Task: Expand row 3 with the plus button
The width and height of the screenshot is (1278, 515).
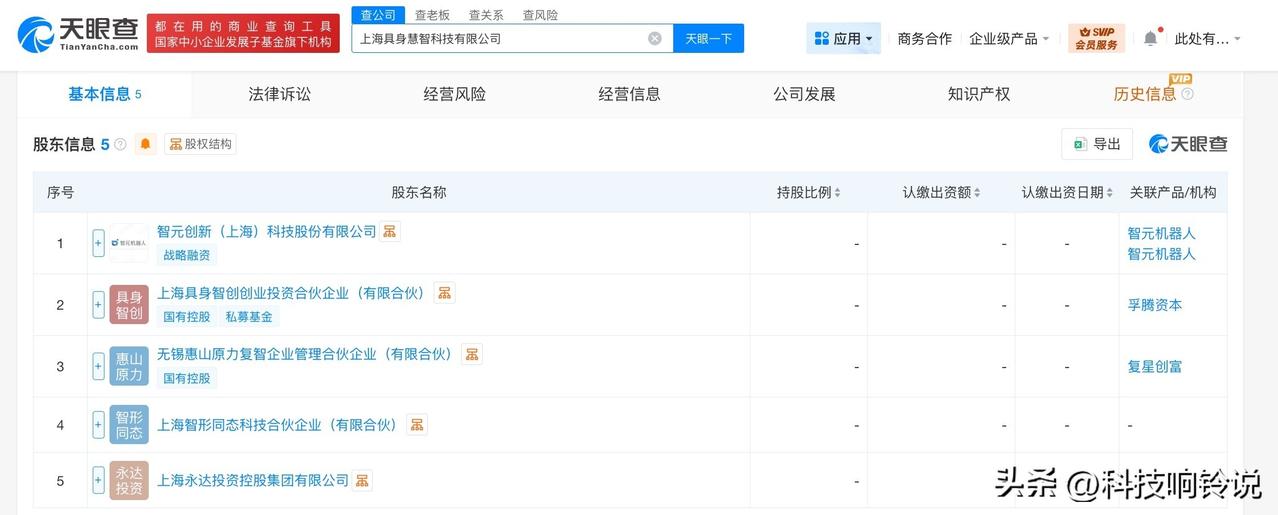Action: (x=98, y=366)
